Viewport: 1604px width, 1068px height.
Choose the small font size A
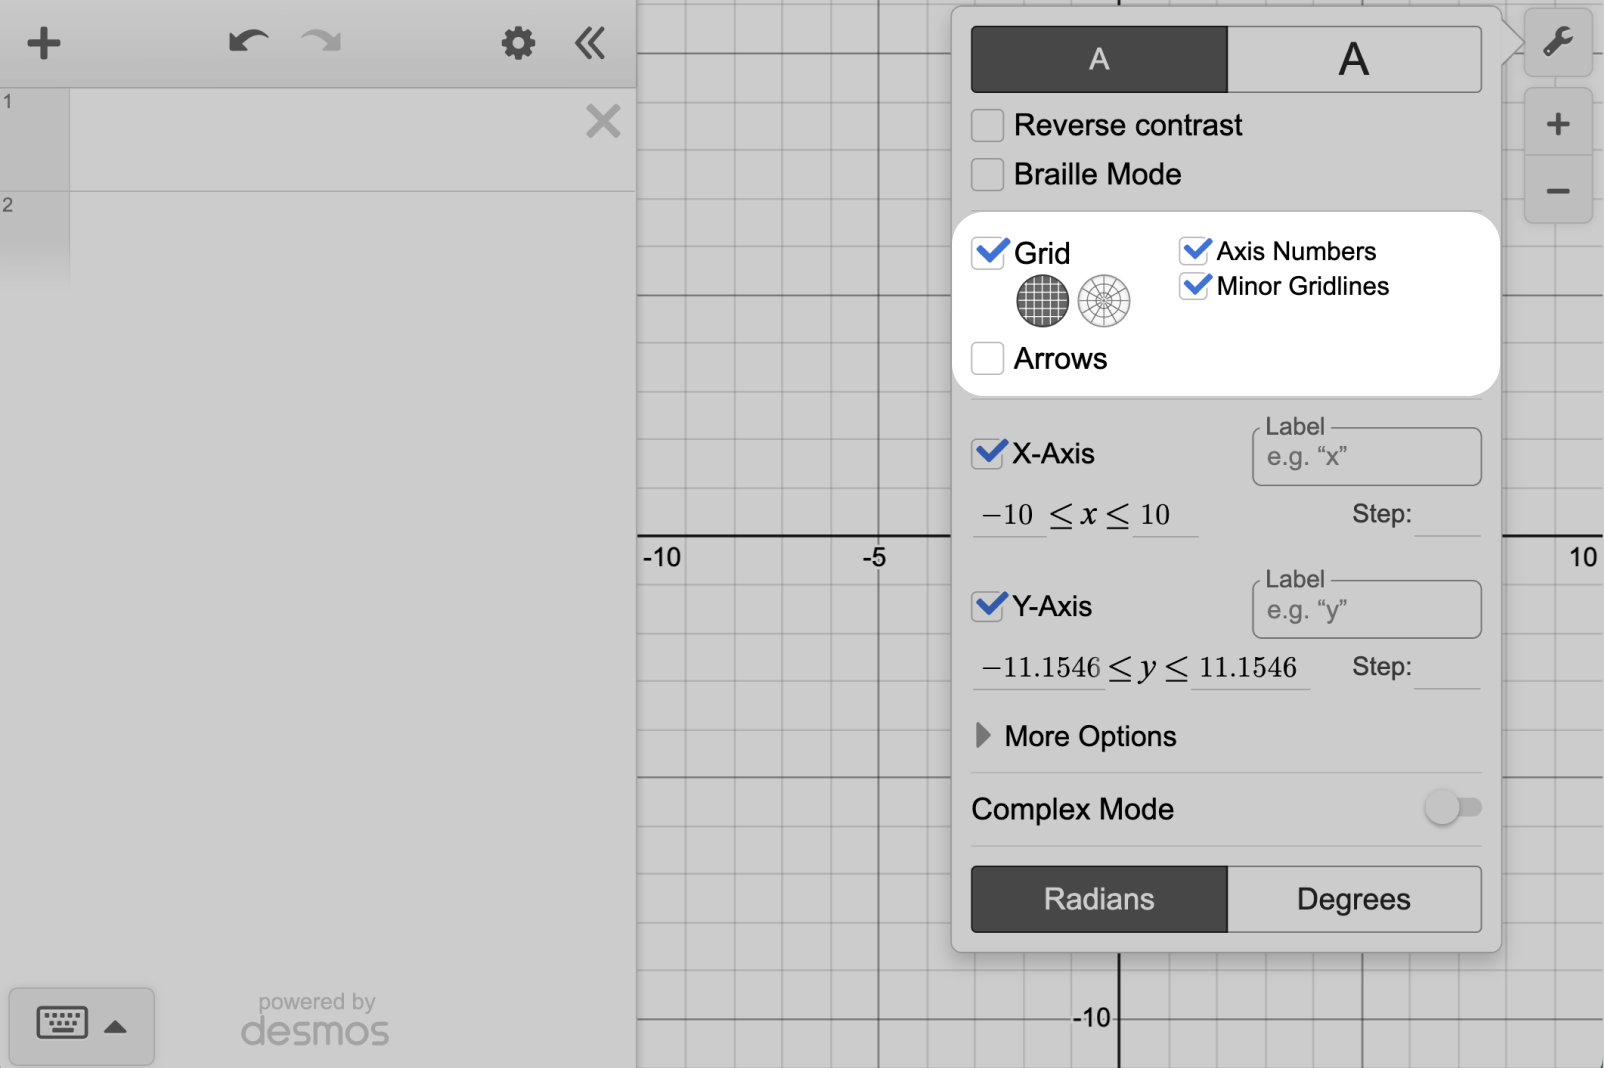click(1099, 59)
